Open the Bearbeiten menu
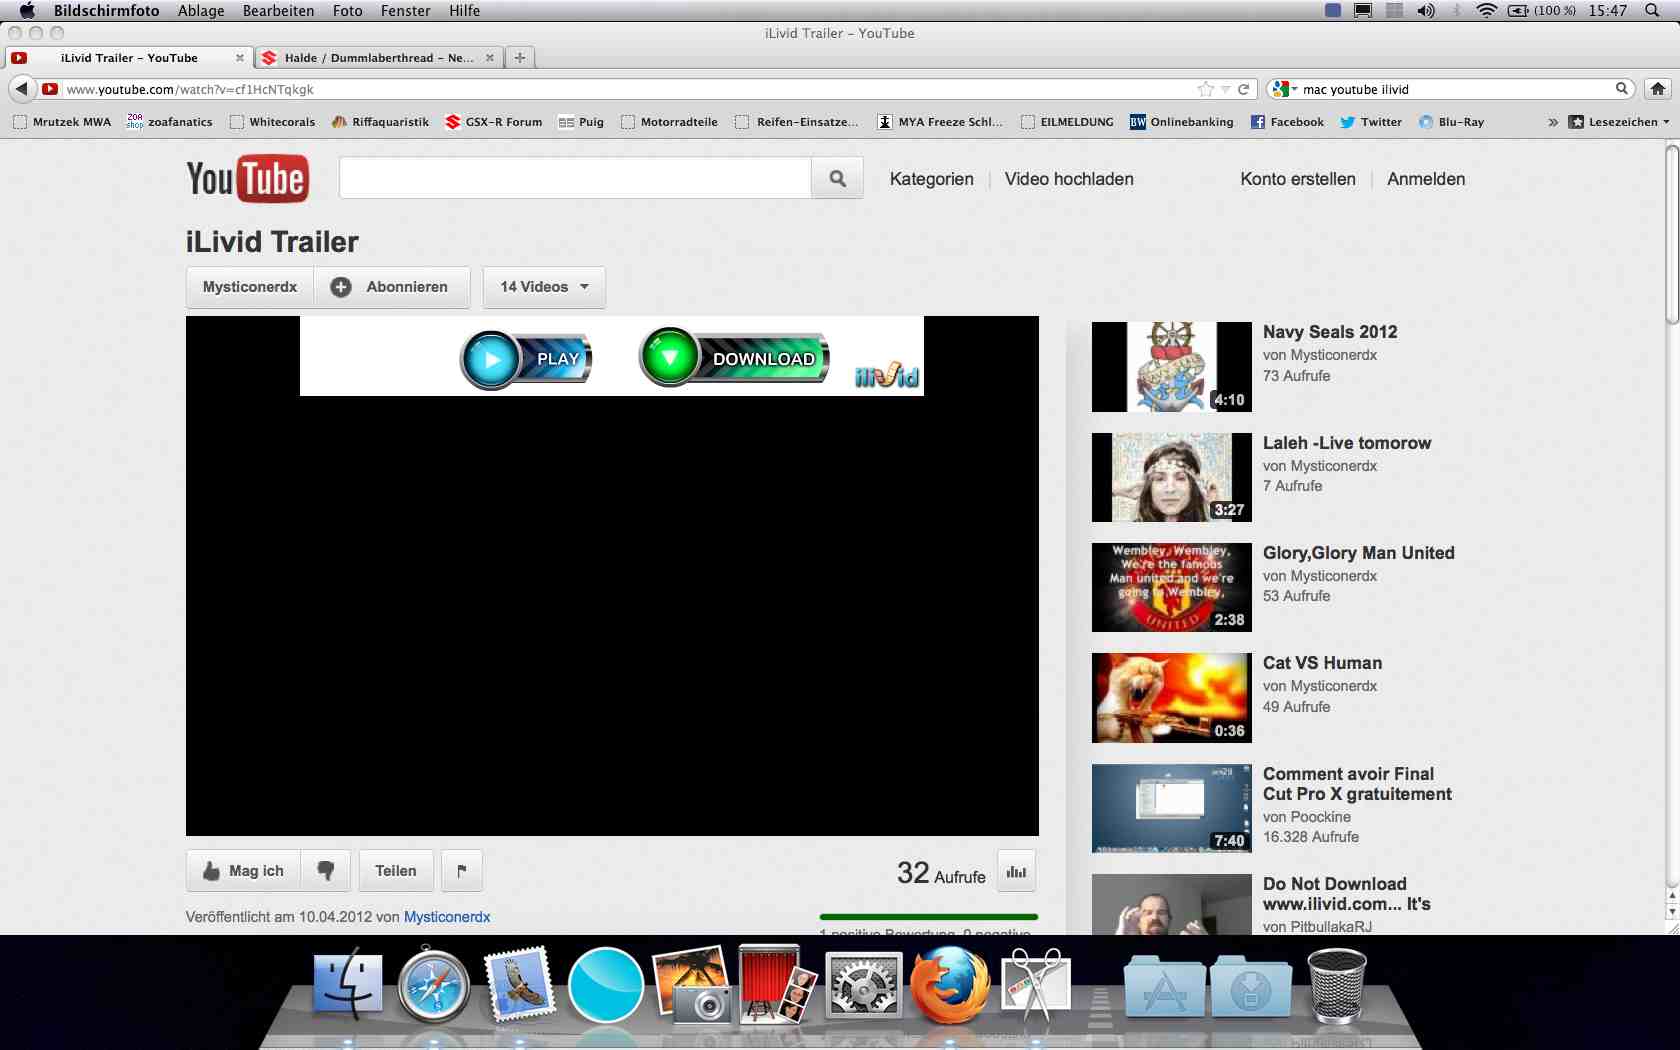 278,10
